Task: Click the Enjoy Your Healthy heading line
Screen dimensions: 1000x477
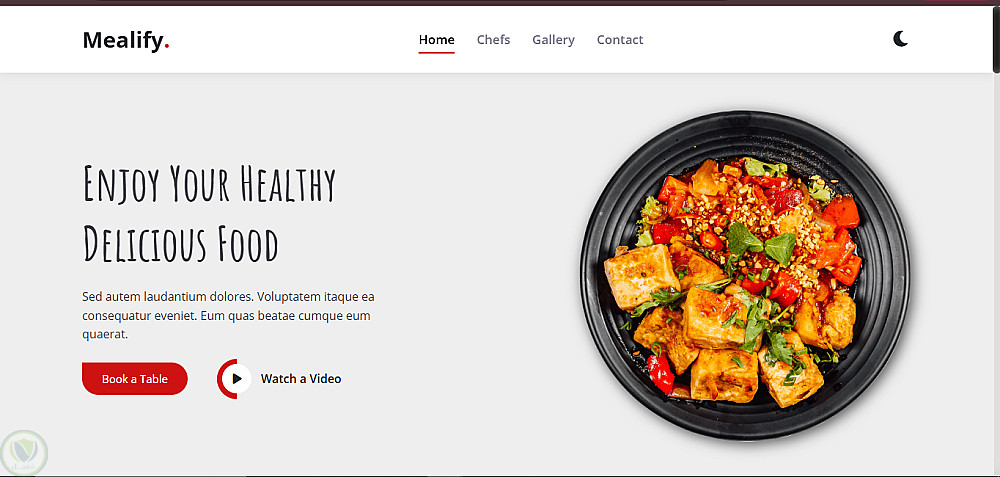Action: click(x=209, y=184)
